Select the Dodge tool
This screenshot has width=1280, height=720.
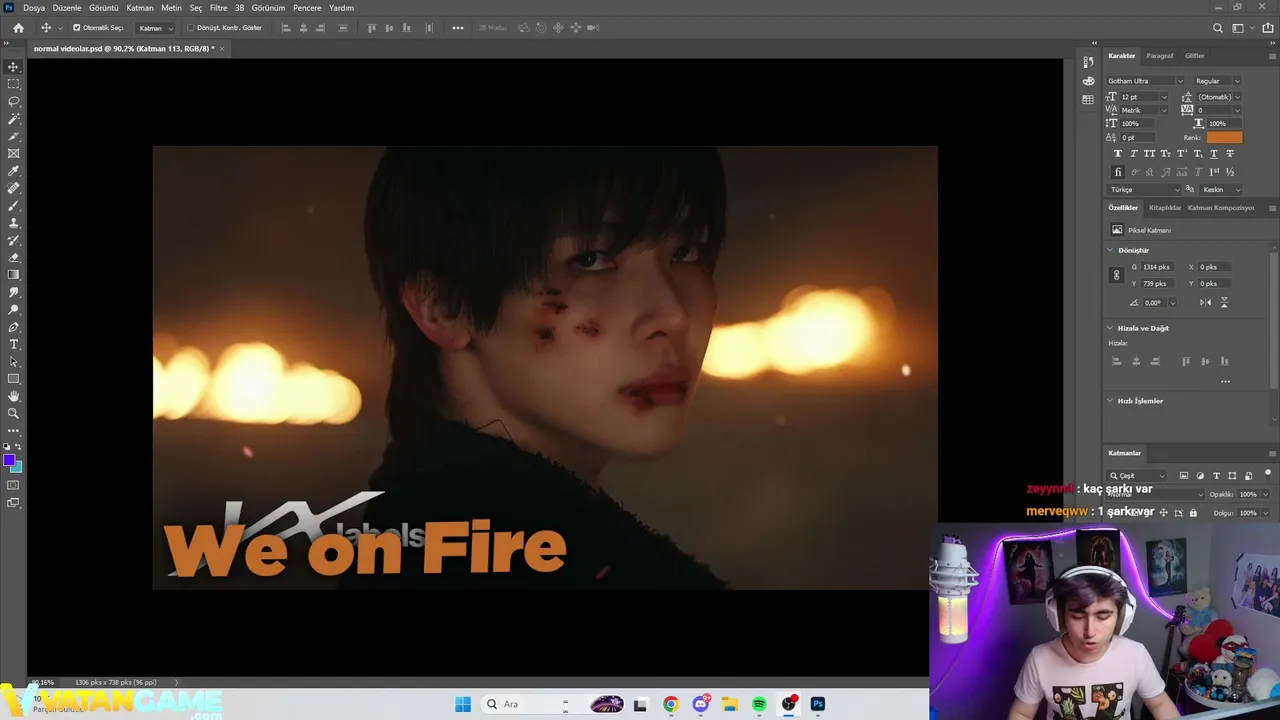[x=13, y=309]
